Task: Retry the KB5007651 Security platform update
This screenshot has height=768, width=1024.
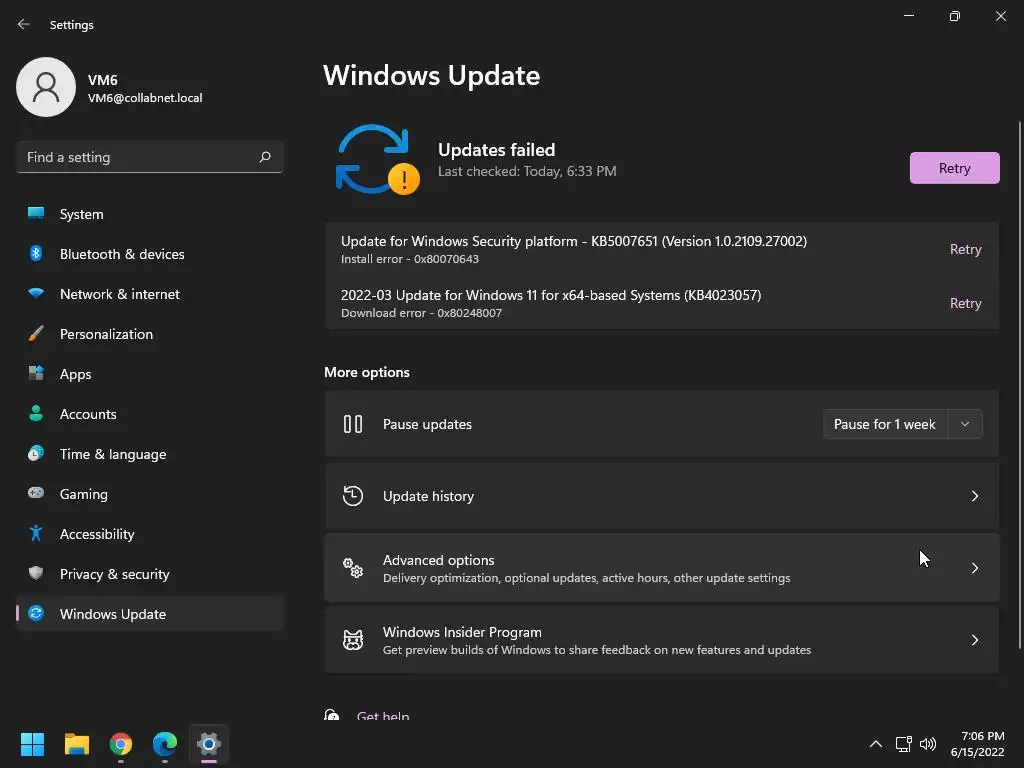Action: (x=965, y=249)
